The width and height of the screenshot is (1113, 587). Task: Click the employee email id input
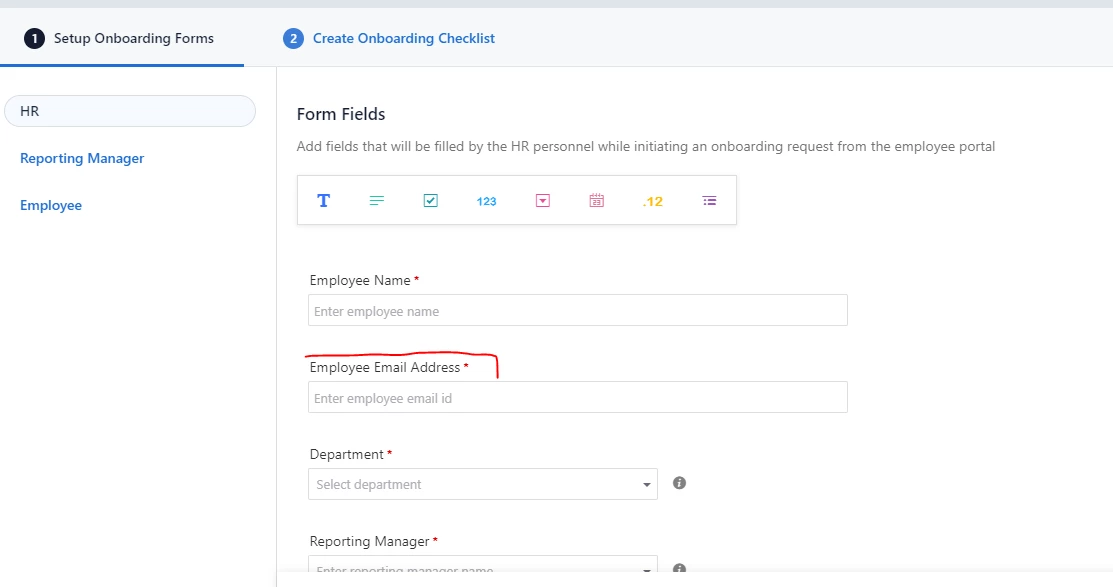578,397
